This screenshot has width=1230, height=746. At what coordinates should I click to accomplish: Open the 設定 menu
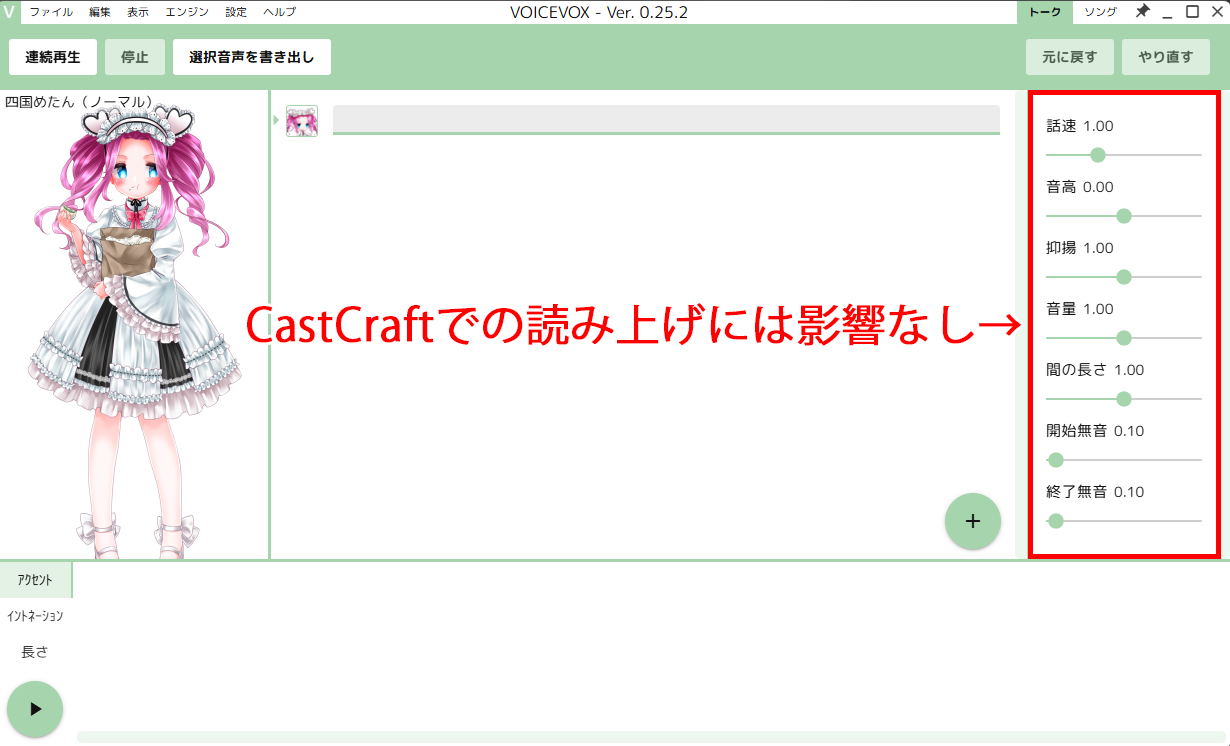coord(236,12)
